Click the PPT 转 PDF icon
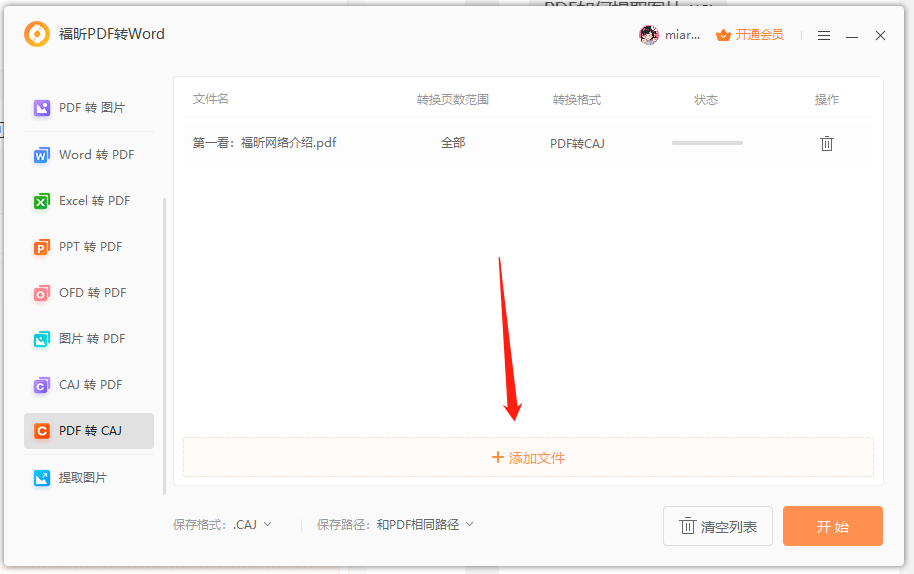 (41, 247)
